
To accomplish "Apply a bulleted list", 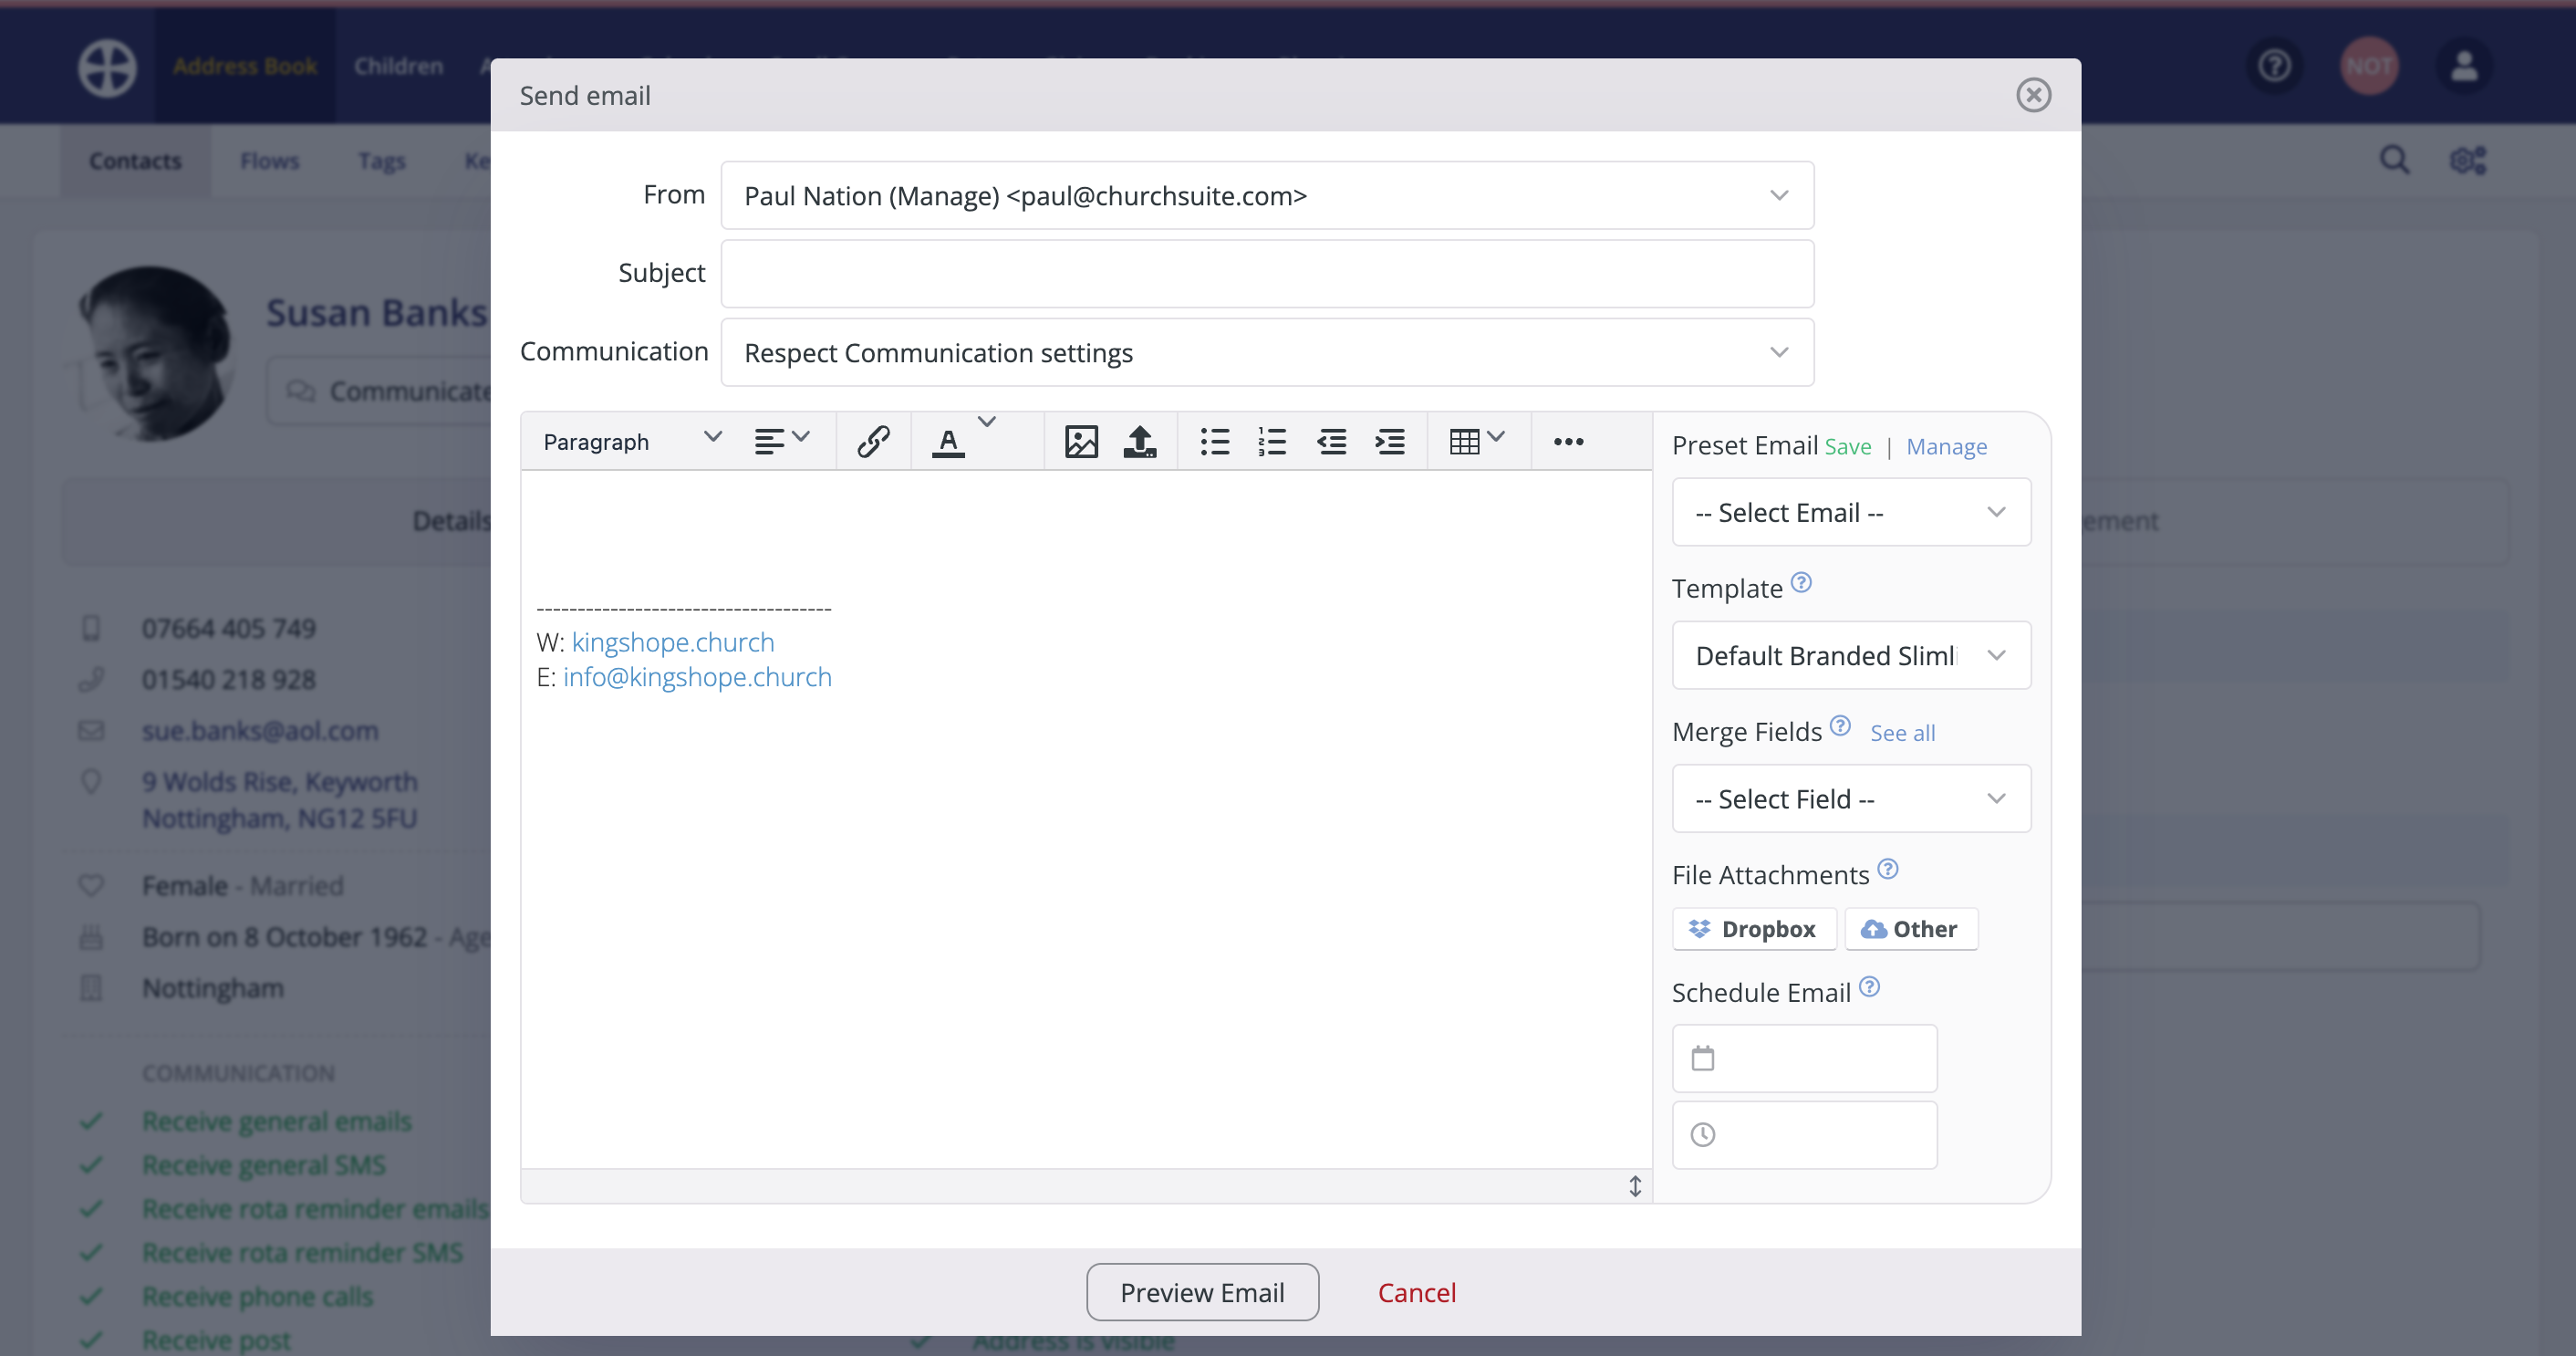I will (1213, 440).
